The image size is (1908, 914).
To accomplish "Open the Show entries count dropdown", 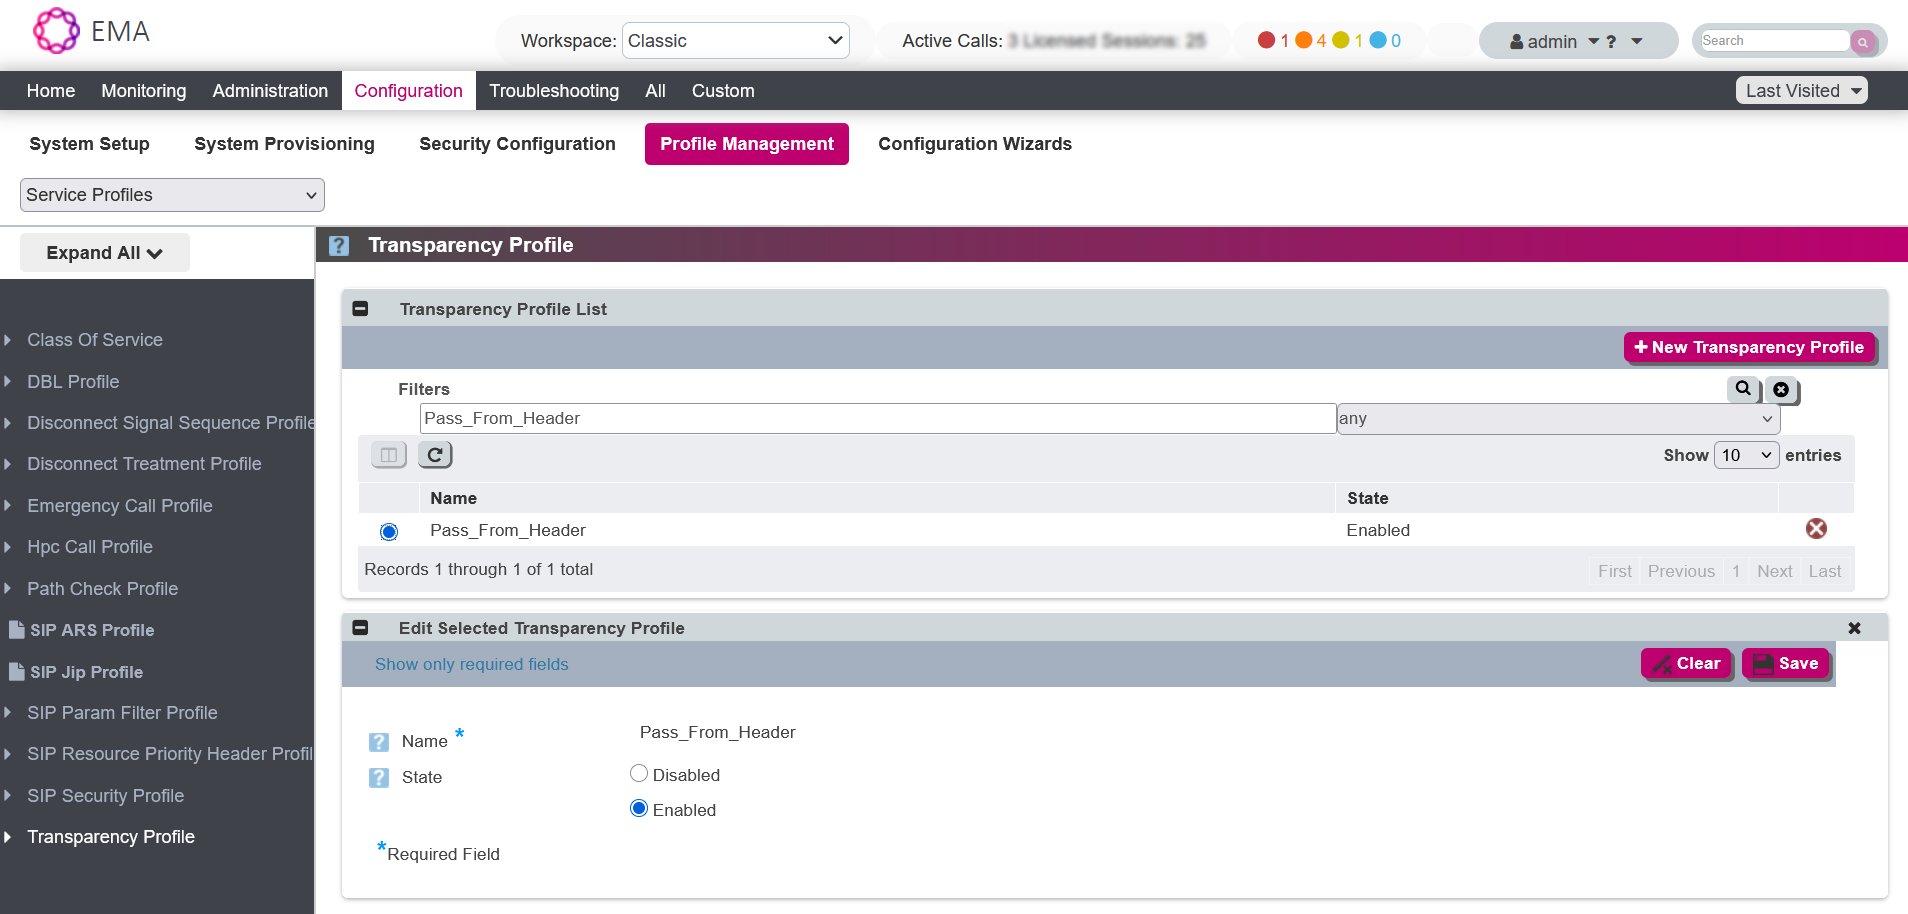I will [x=1746, y=455].
